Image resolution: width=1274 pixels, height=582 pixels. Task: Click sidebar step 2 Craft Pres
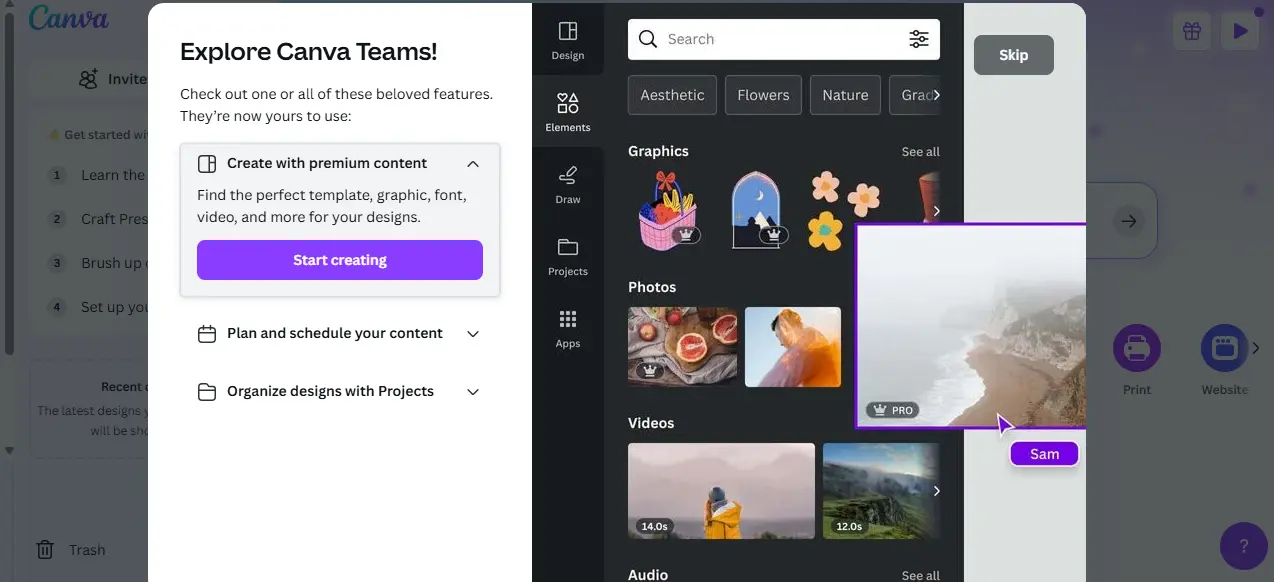tap(100, 219)
